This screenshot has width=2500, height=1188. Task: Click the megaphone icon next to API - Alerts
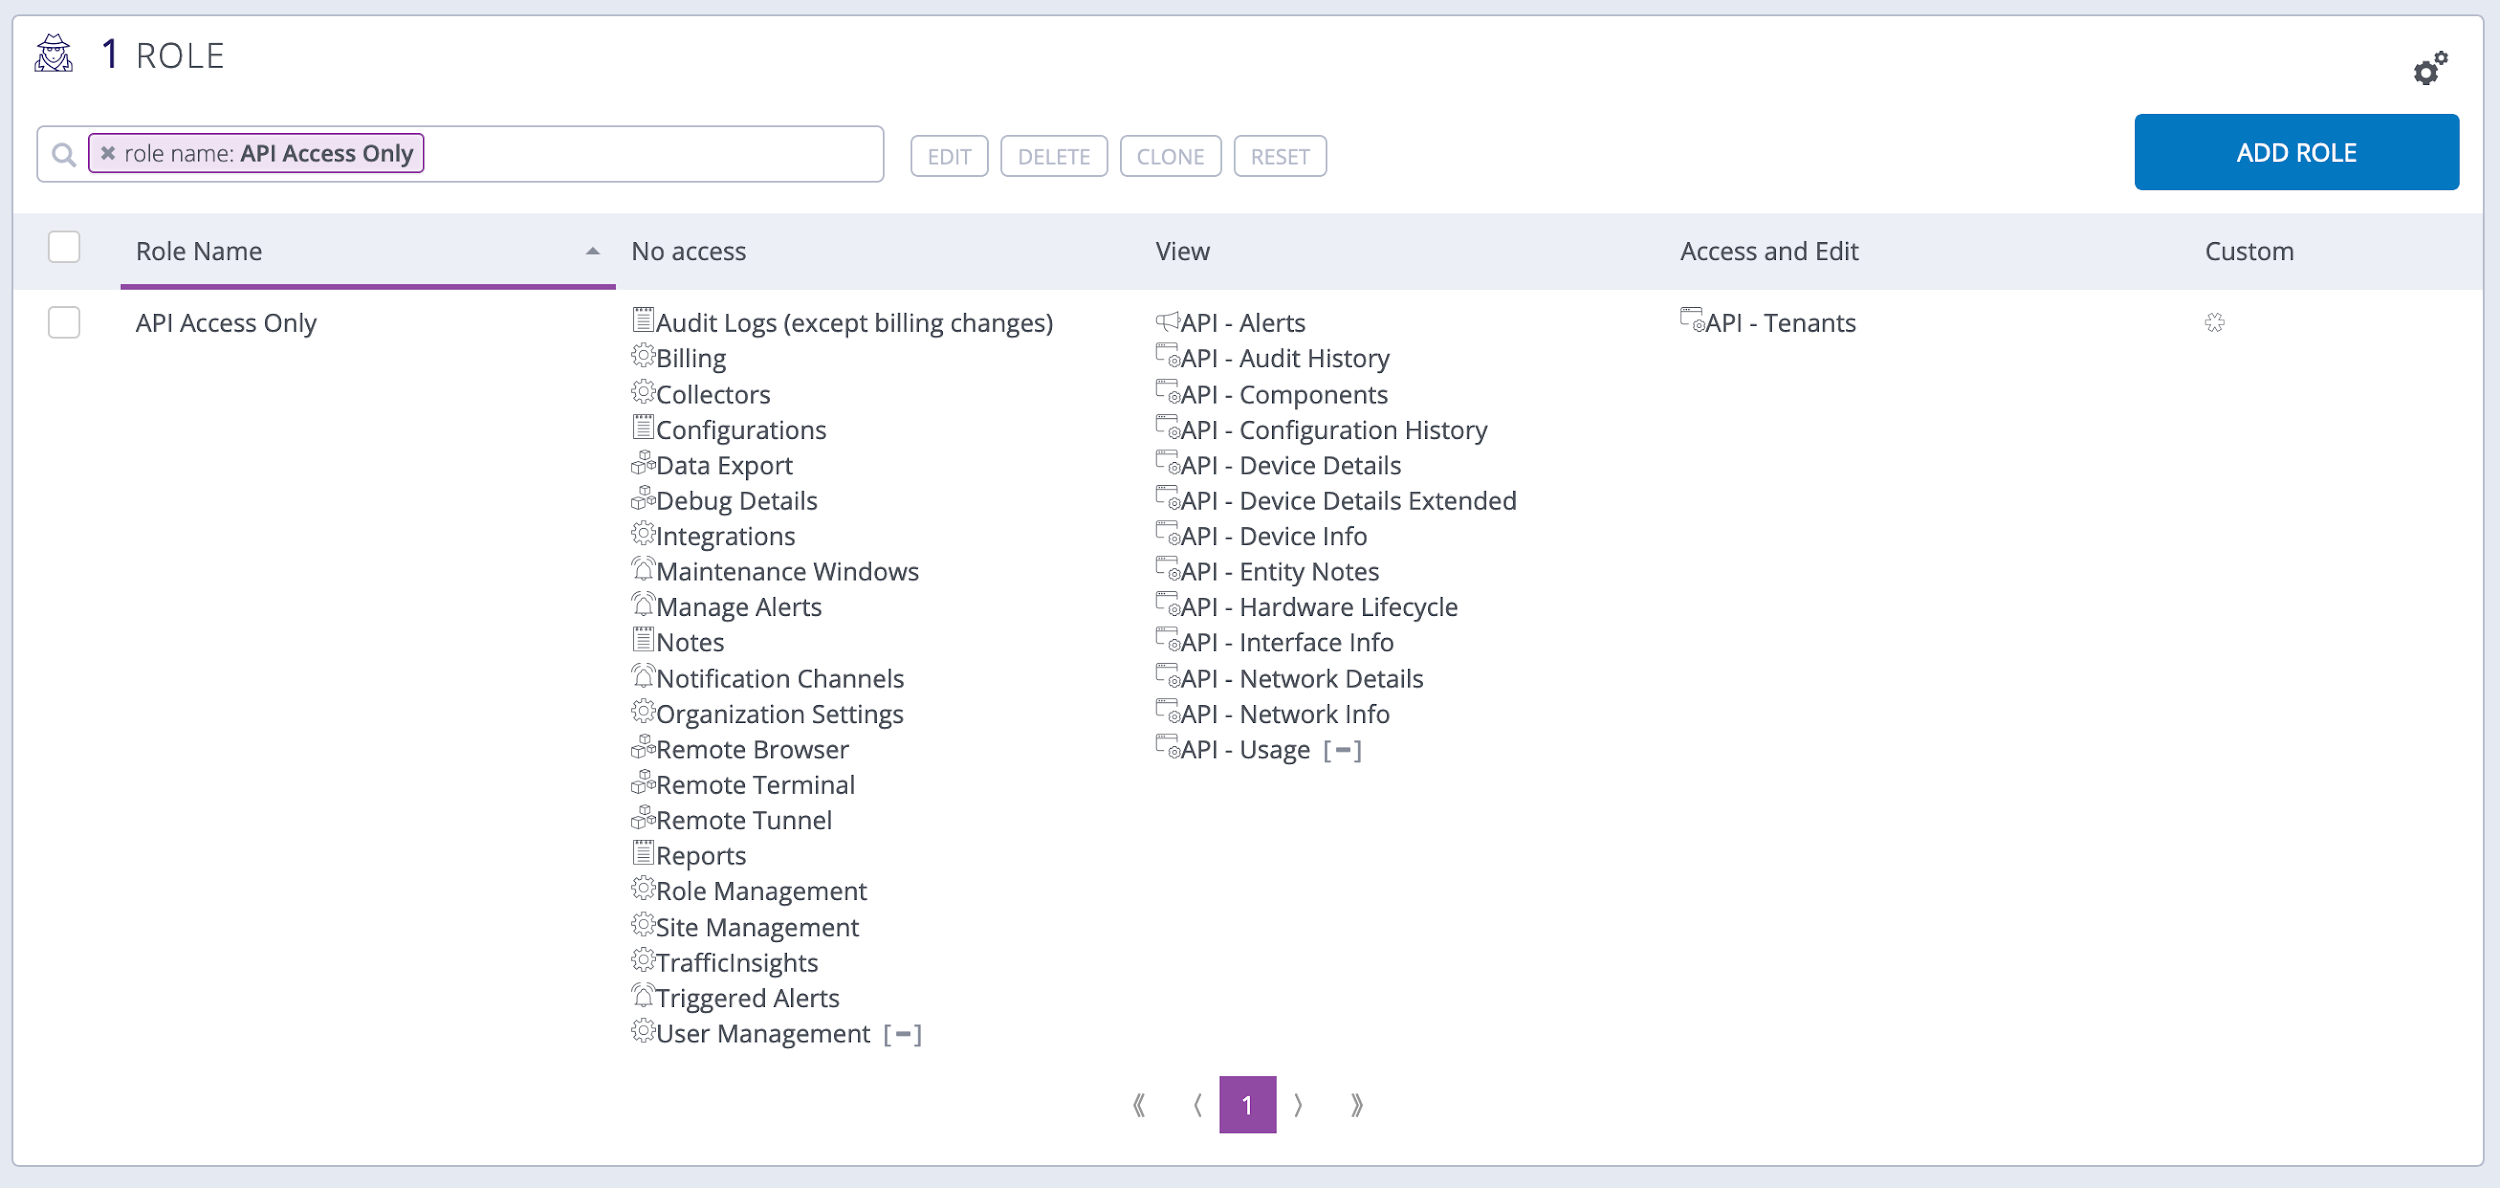tap(1168, 320)
